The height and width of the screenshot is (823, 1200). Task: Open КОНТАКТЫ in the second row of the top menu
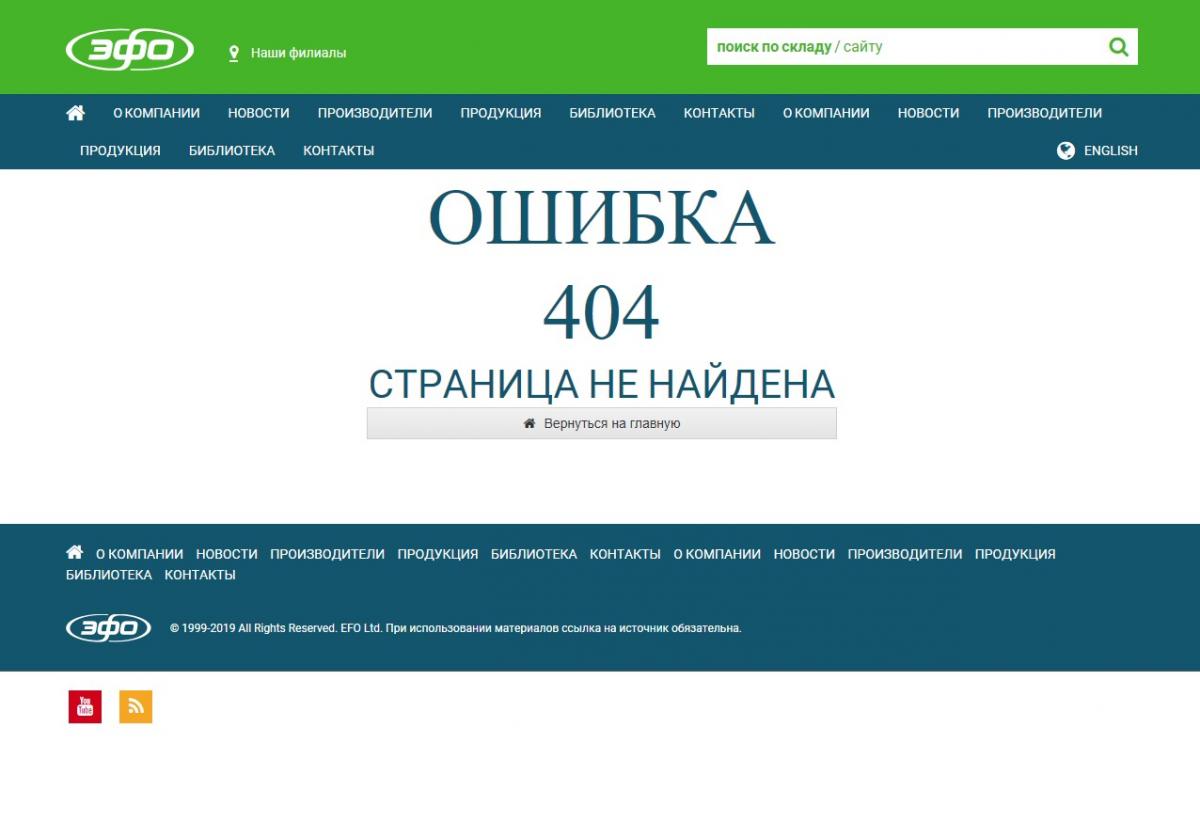tap(338, 151)
